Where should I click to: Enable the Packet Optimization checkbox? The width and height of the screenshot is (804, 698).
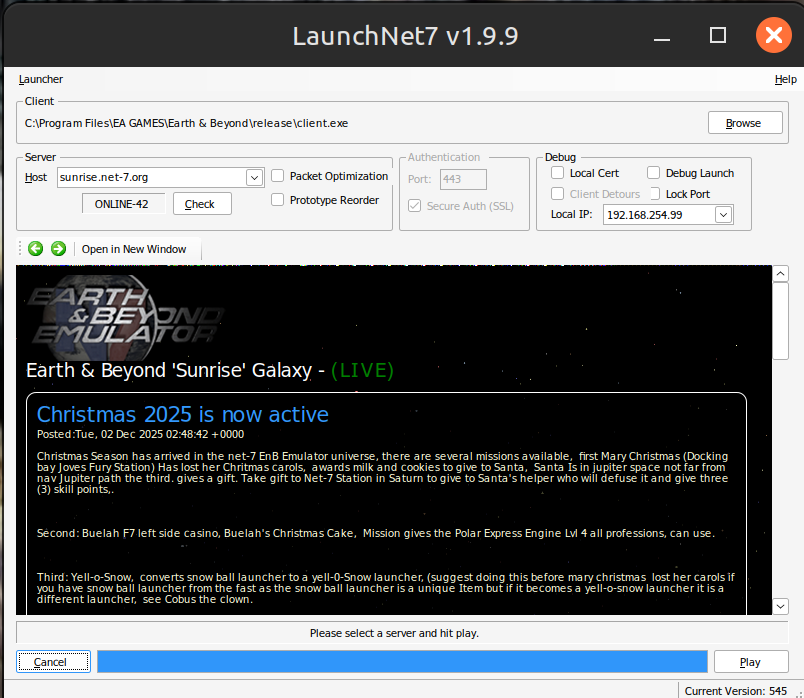point(277,176)
